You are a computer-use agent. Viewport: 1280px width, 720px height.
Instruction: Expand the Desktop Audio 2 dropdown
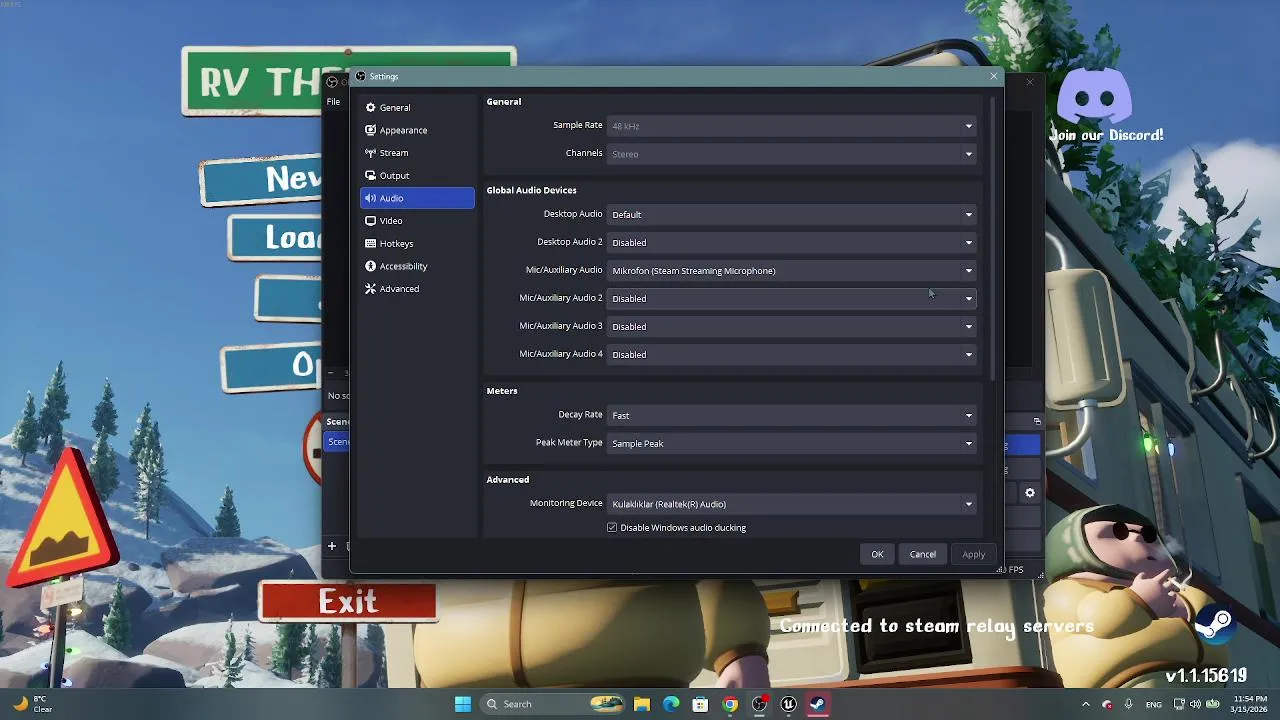(x=791, y=242)
